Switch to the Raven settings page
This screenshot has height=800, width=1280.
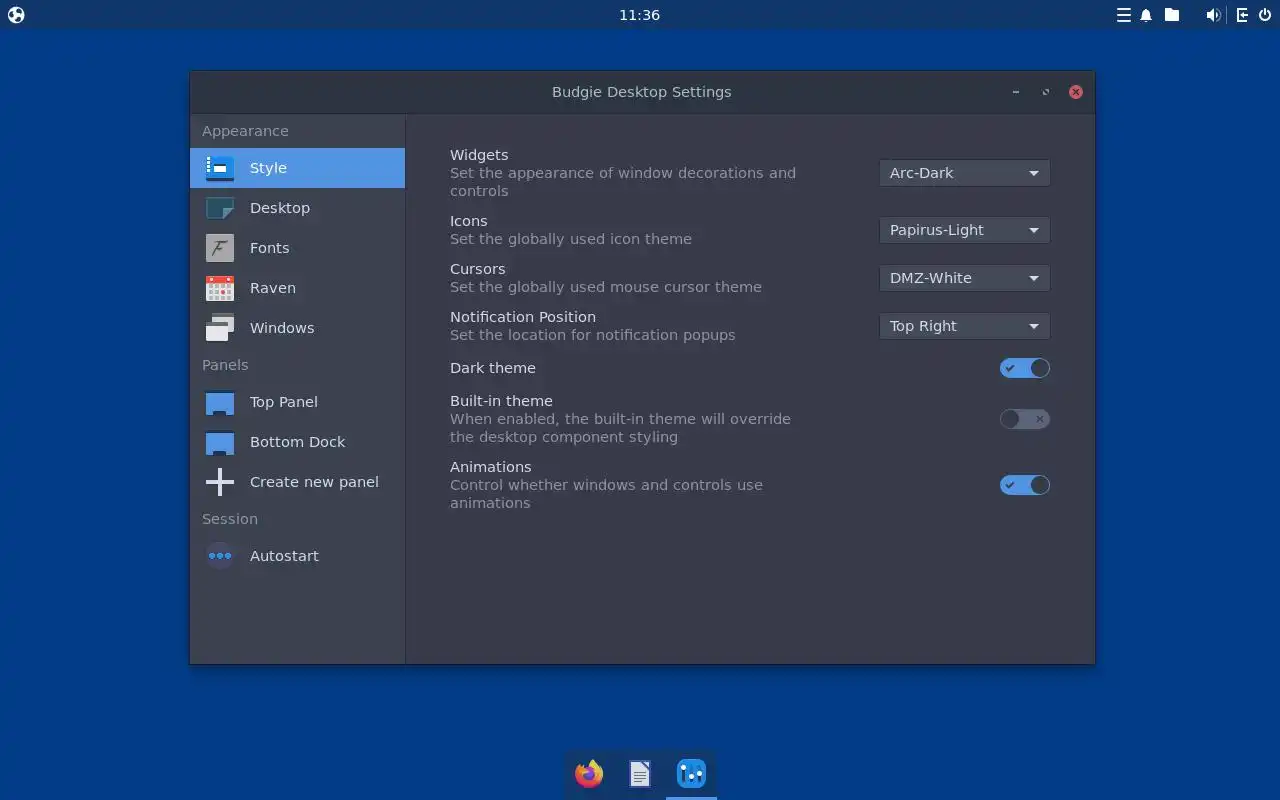tap(297, 288)
